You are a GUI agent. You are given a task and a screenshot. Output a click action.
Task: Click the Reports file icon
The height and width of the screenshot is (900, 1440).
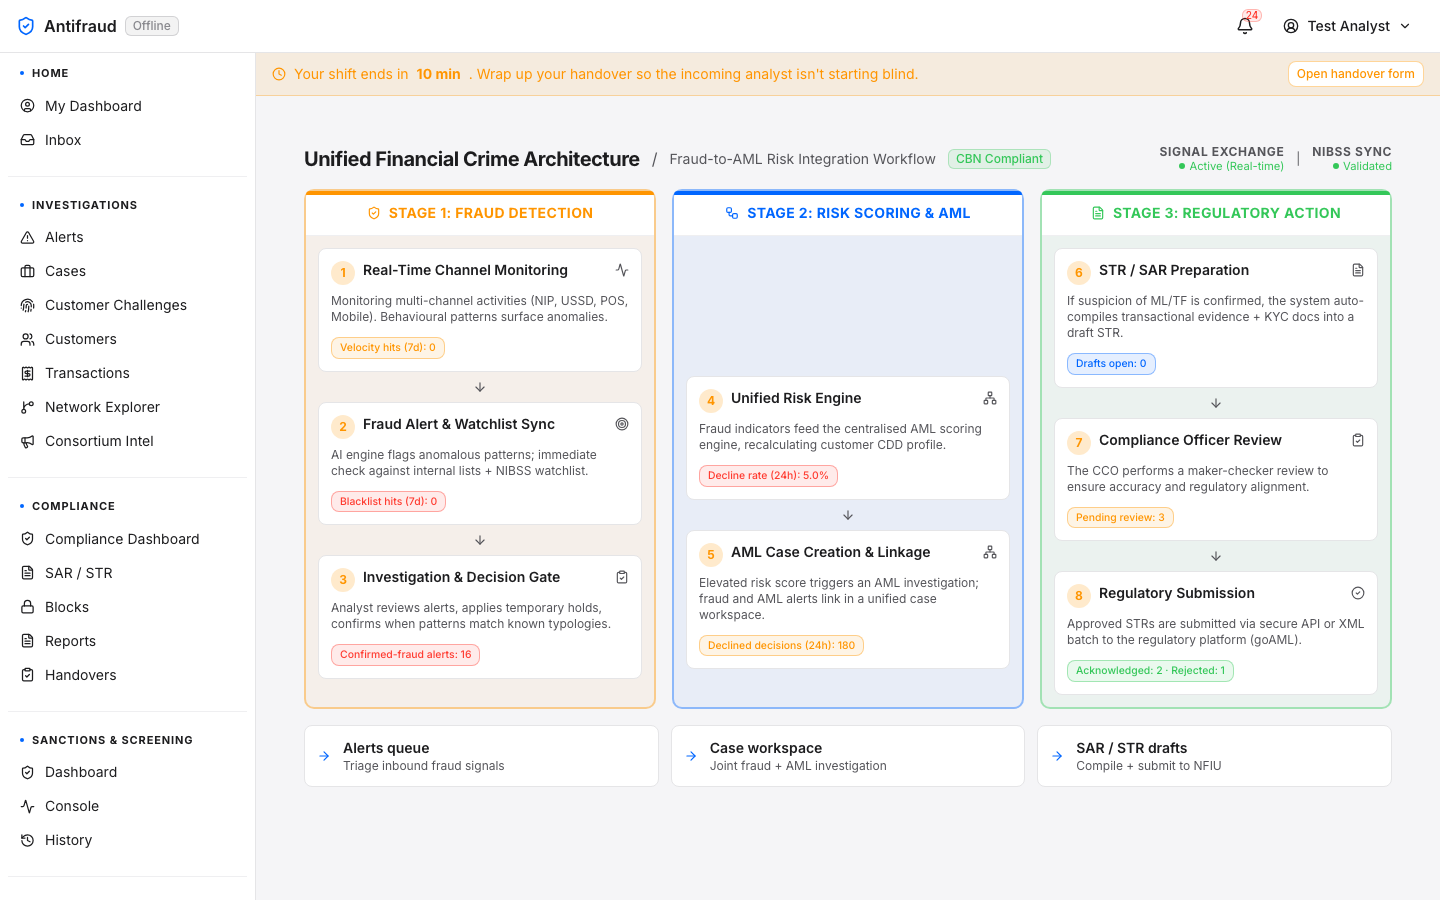click(x=28, y=641)
